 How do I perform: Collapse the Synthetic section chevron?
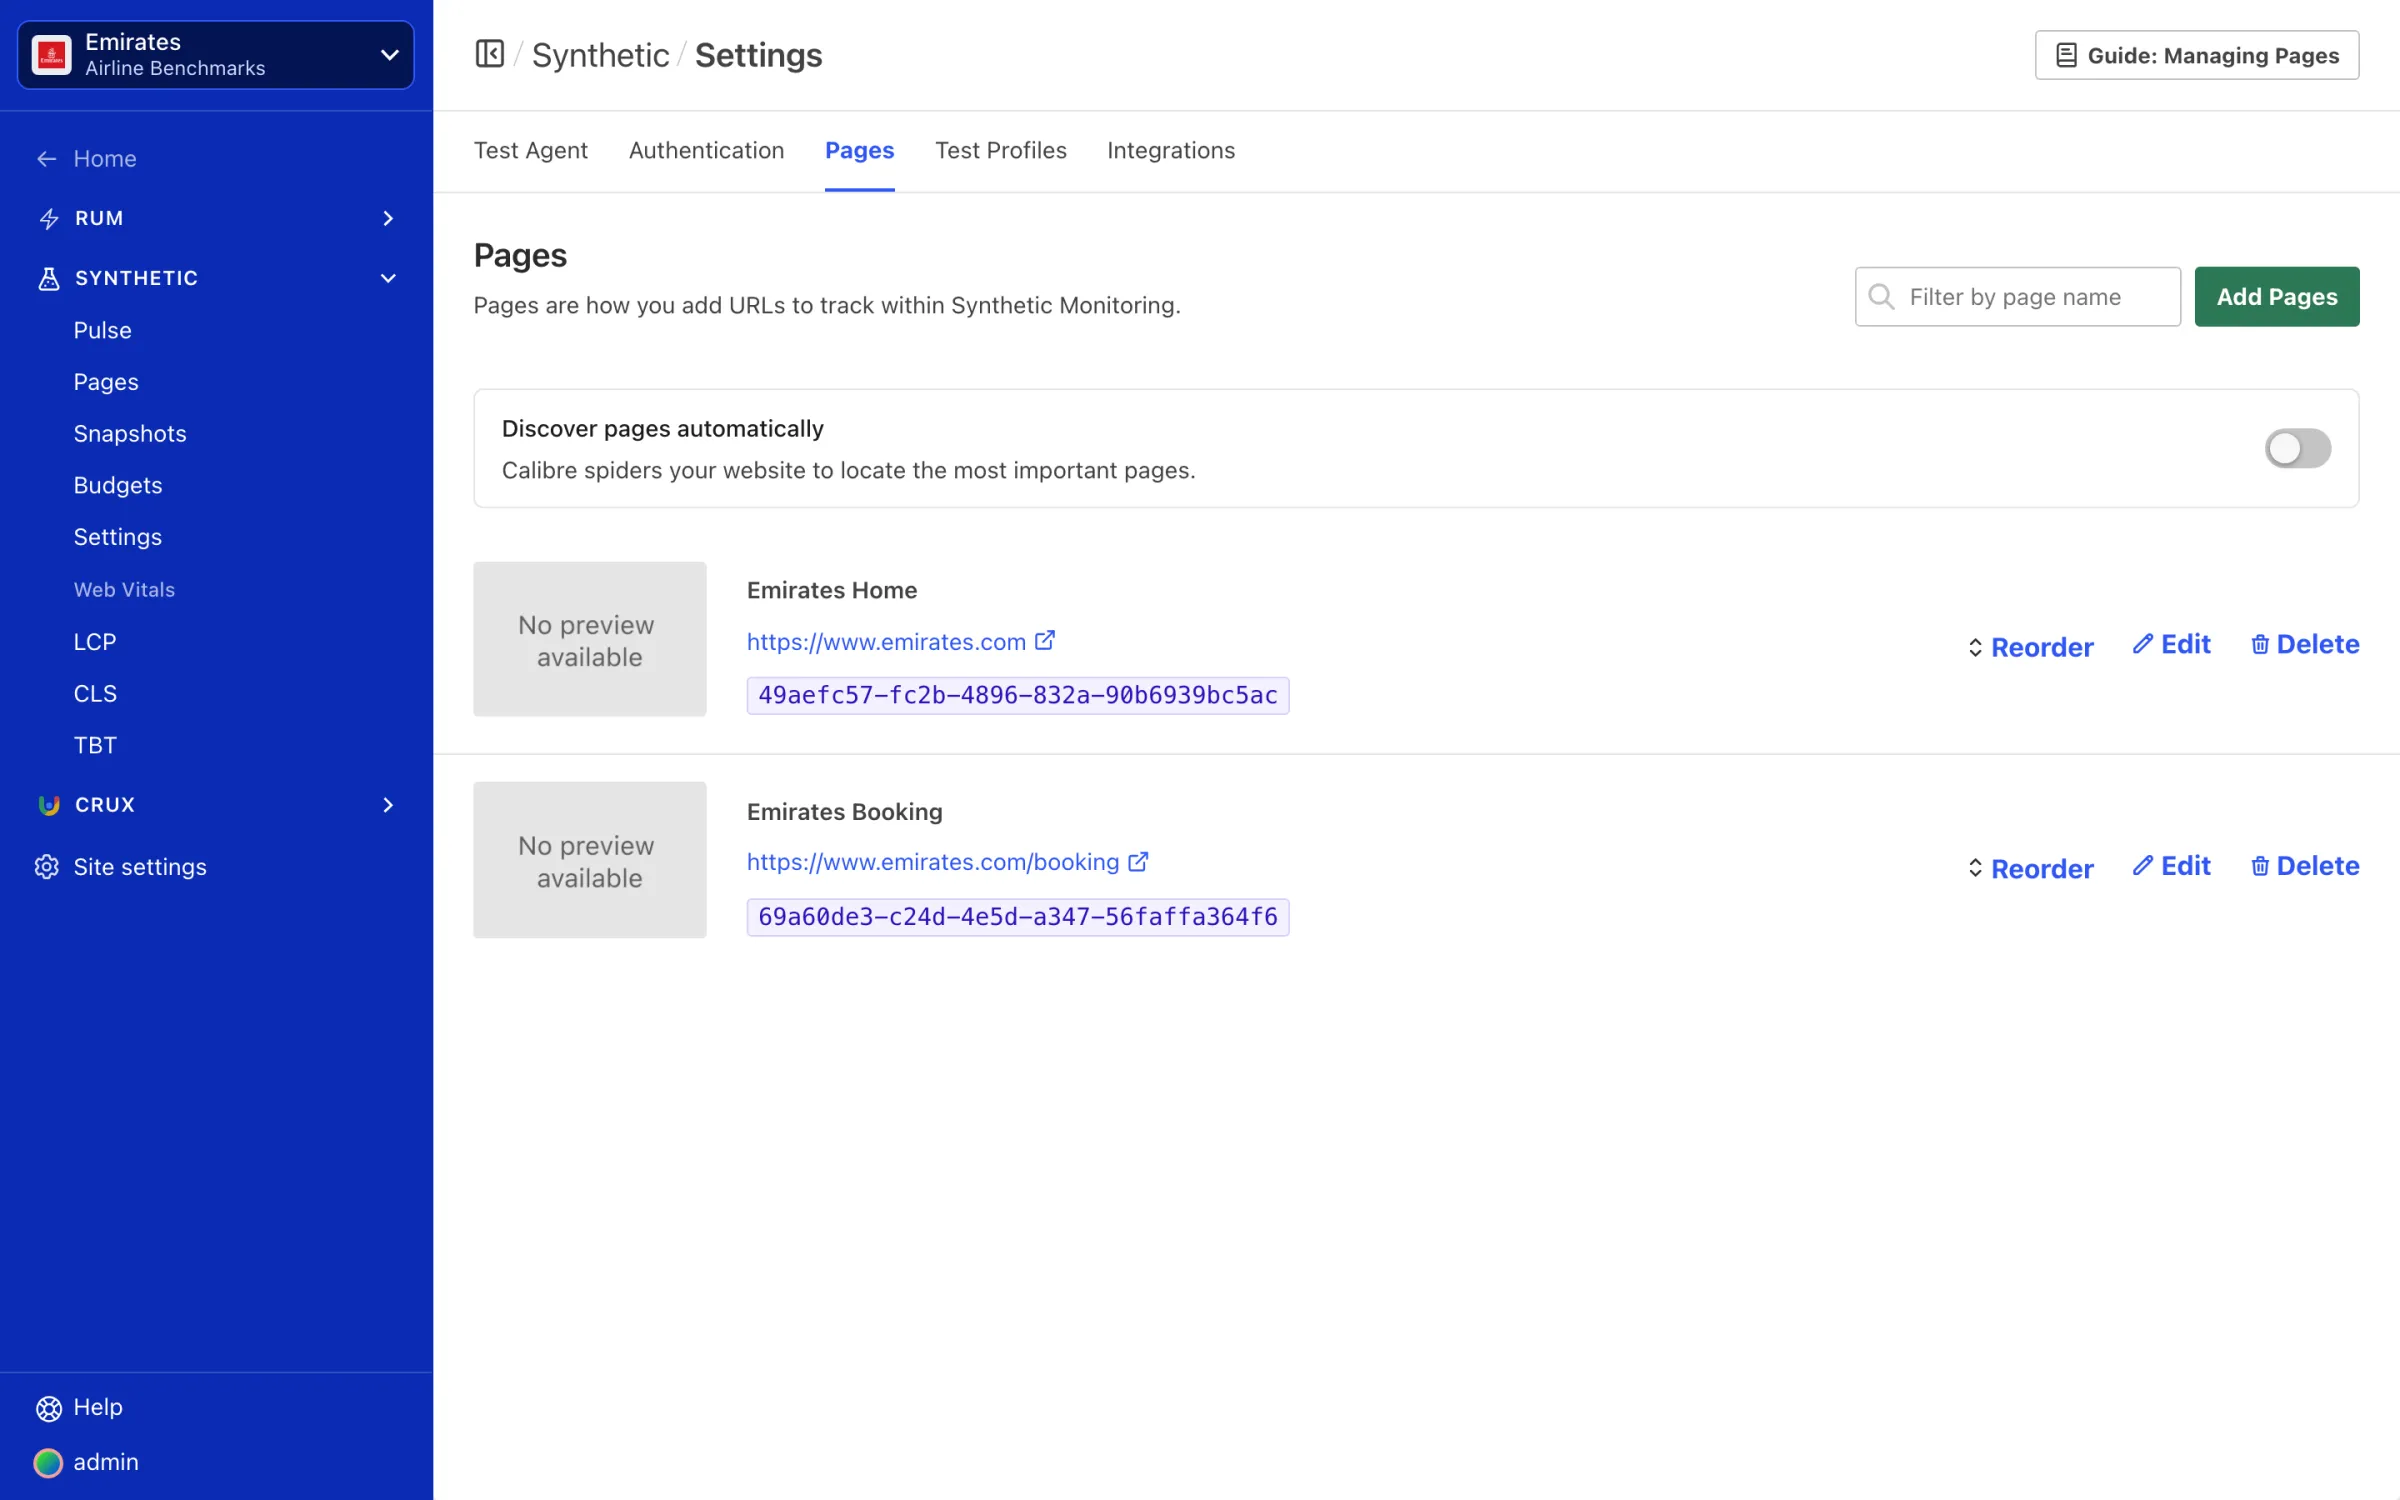click(x=388, y=278)
